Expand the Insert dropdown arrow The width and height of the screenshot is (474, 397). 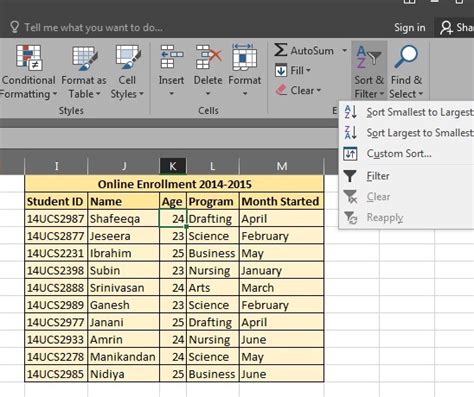coord(171,94)
